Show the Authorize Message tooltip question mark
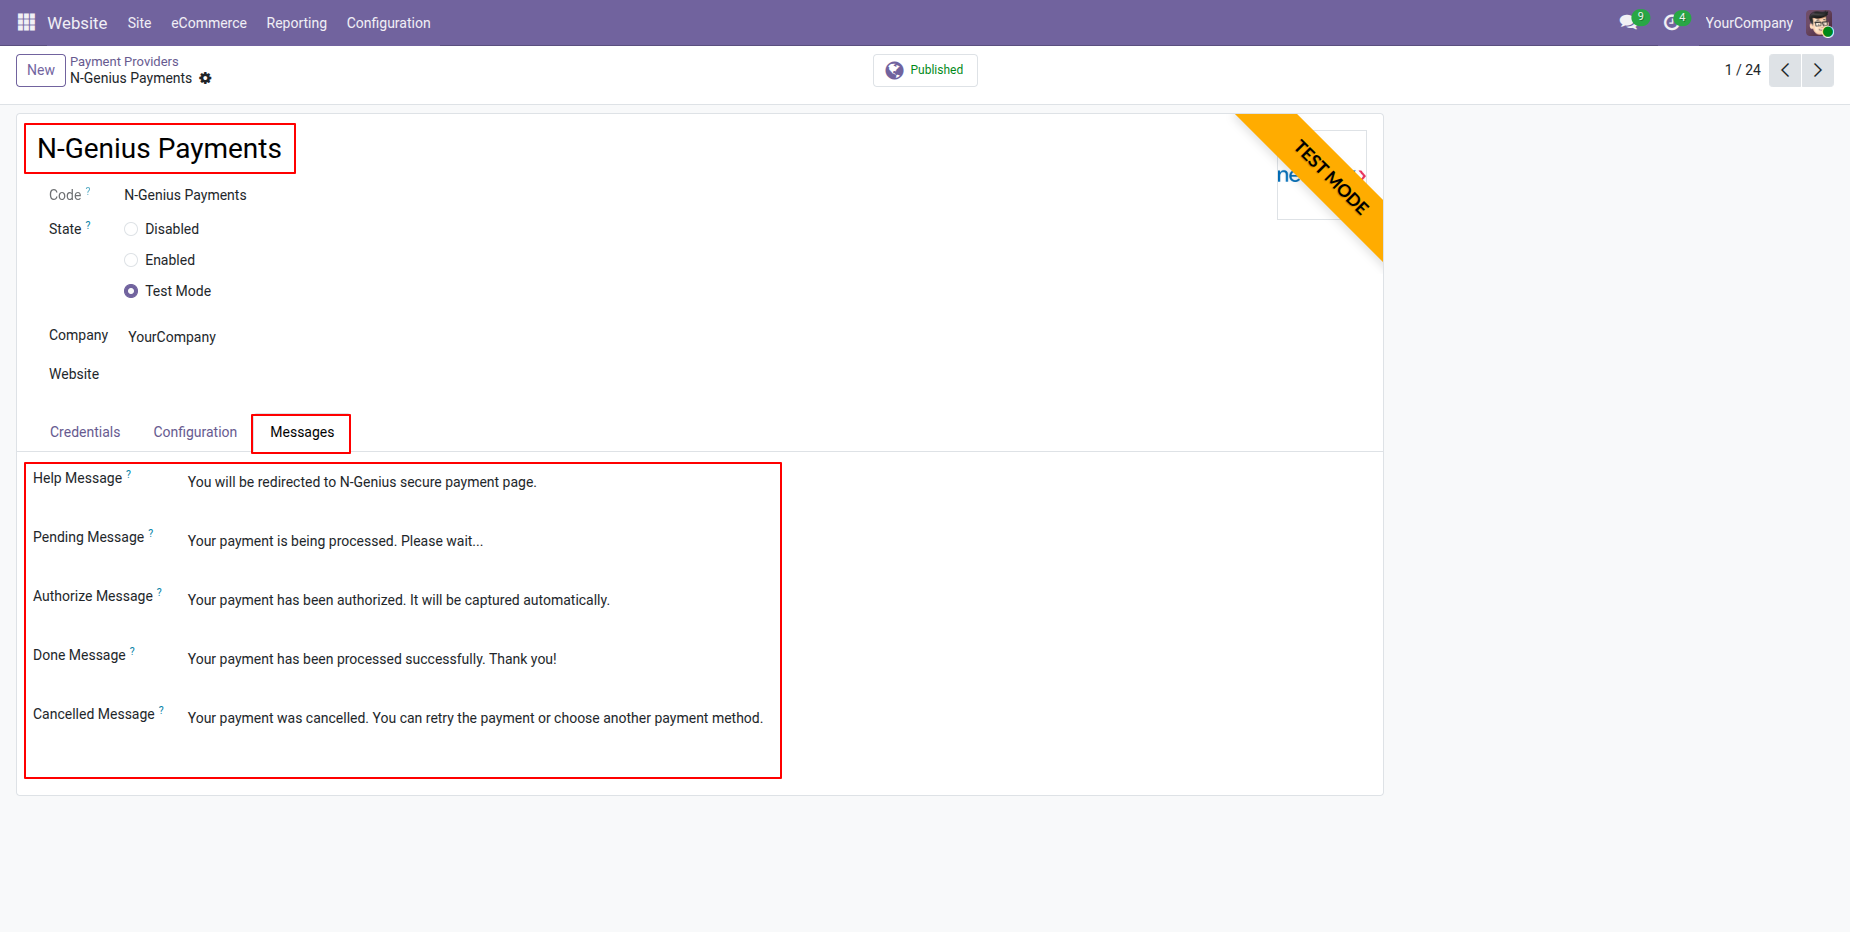This screenshot has width=1850, height=932. click(159, 591)
